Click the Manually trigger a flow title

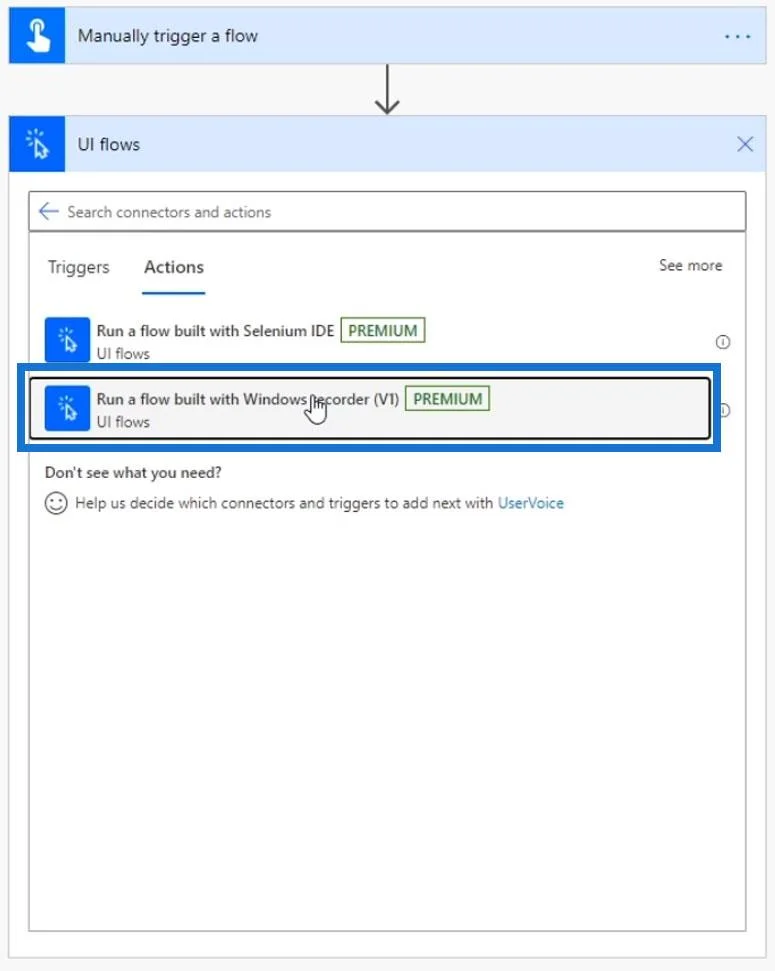point(167,36)
